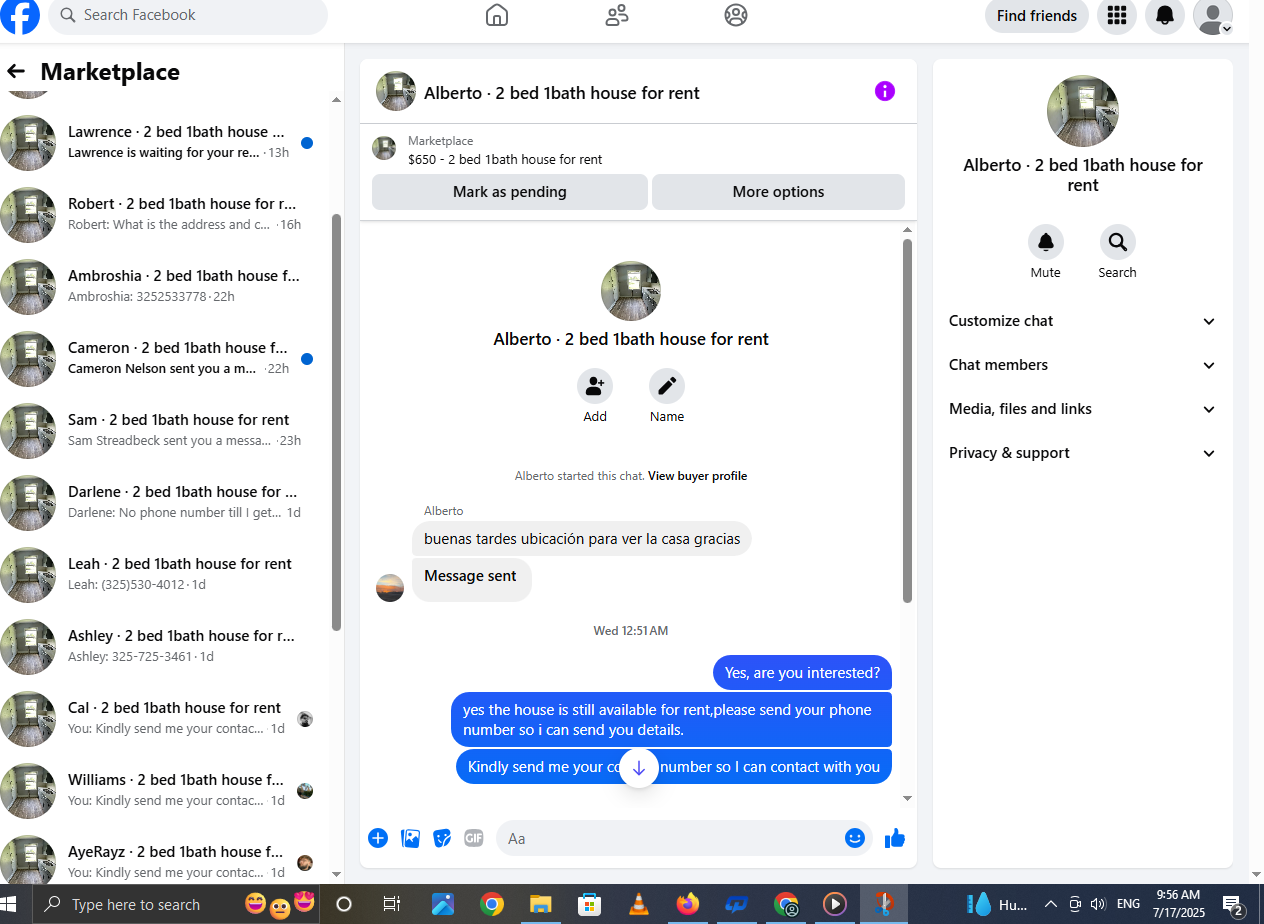Mute the chat with bell icon
1264x924 pixels.
tap(1046, 242)
